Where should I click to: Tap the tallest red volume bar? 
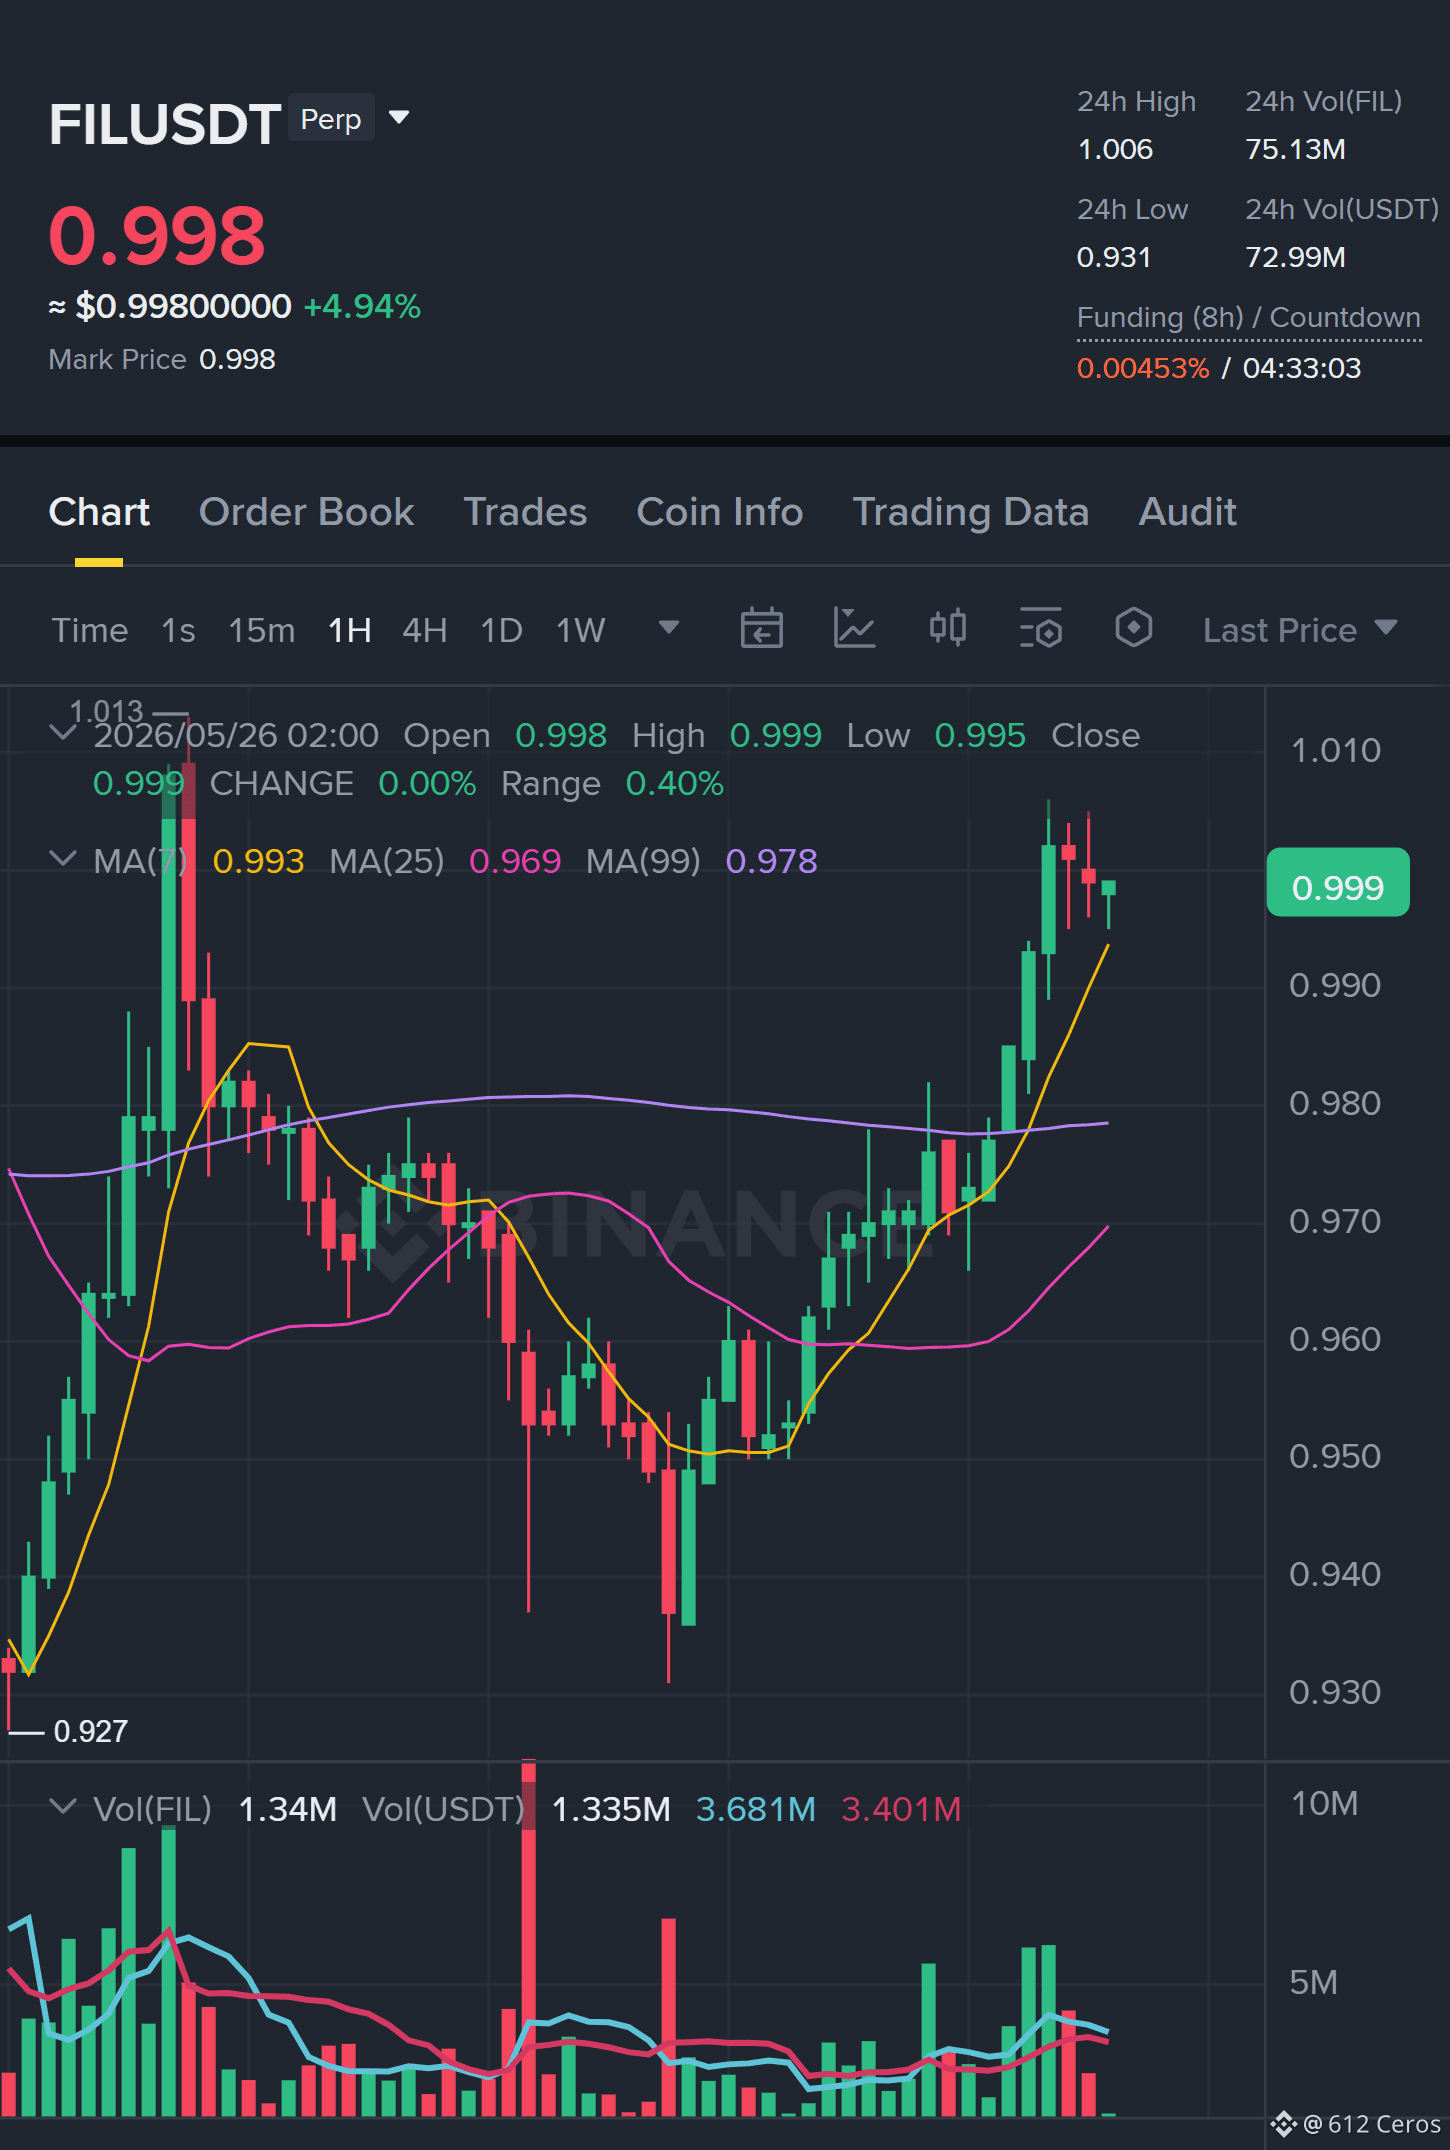528,1938
